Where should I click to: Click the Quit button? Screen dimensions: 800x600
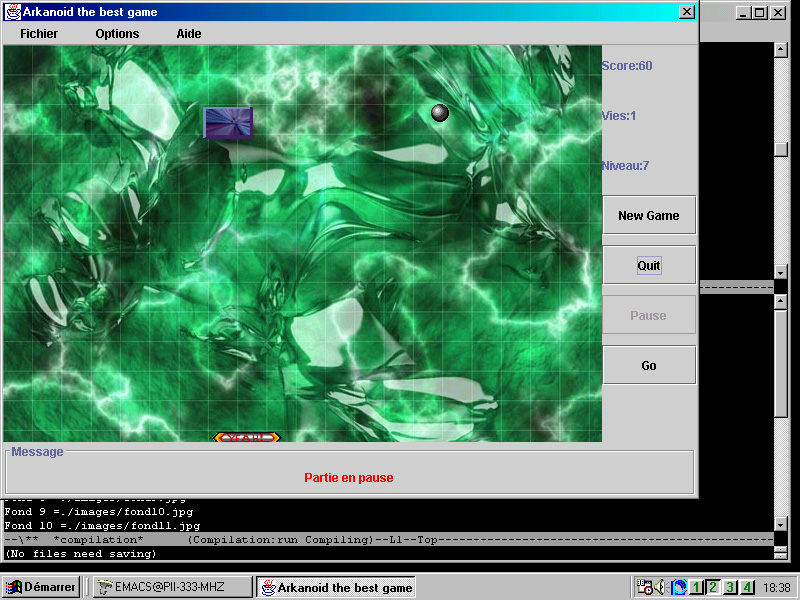click(x=648, y=265)
